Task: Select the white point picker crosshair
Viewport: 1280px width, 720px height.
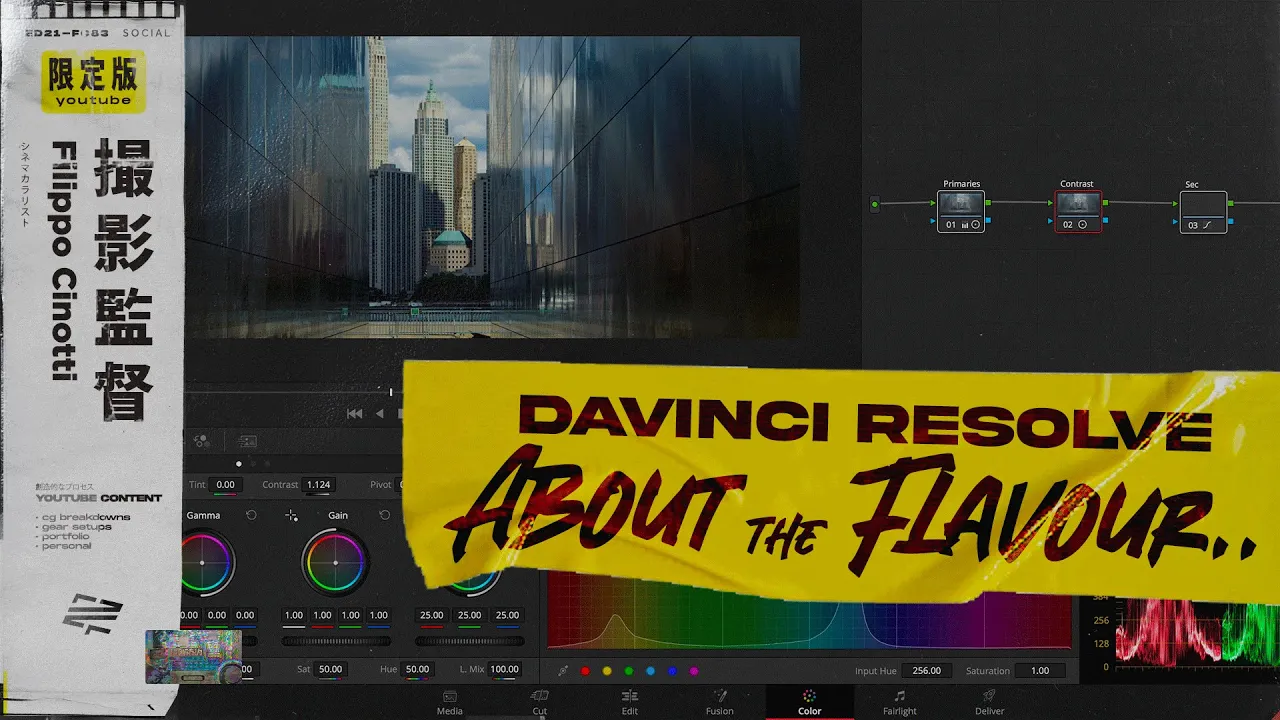Action: pos(291,515)
